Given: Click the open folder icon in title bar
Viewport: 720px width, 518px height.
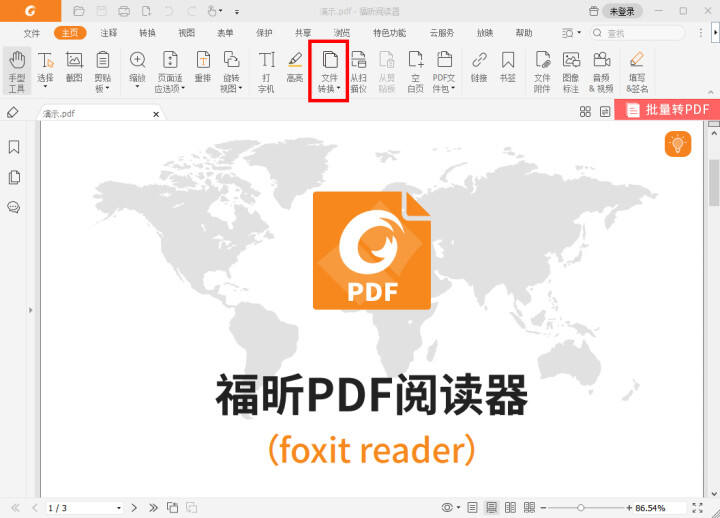Looking at the screenshot, I should pyautogui.click(x=79, y=11).
